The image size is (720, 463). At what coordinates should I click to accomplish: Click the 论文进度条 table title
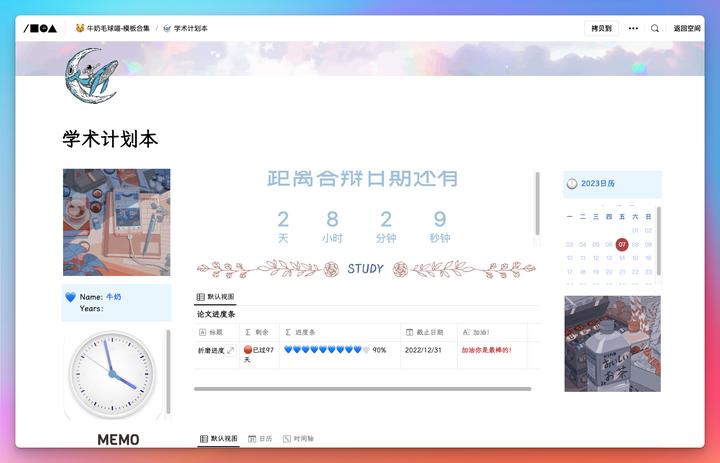pyautogui.click(x=216, y=315)
